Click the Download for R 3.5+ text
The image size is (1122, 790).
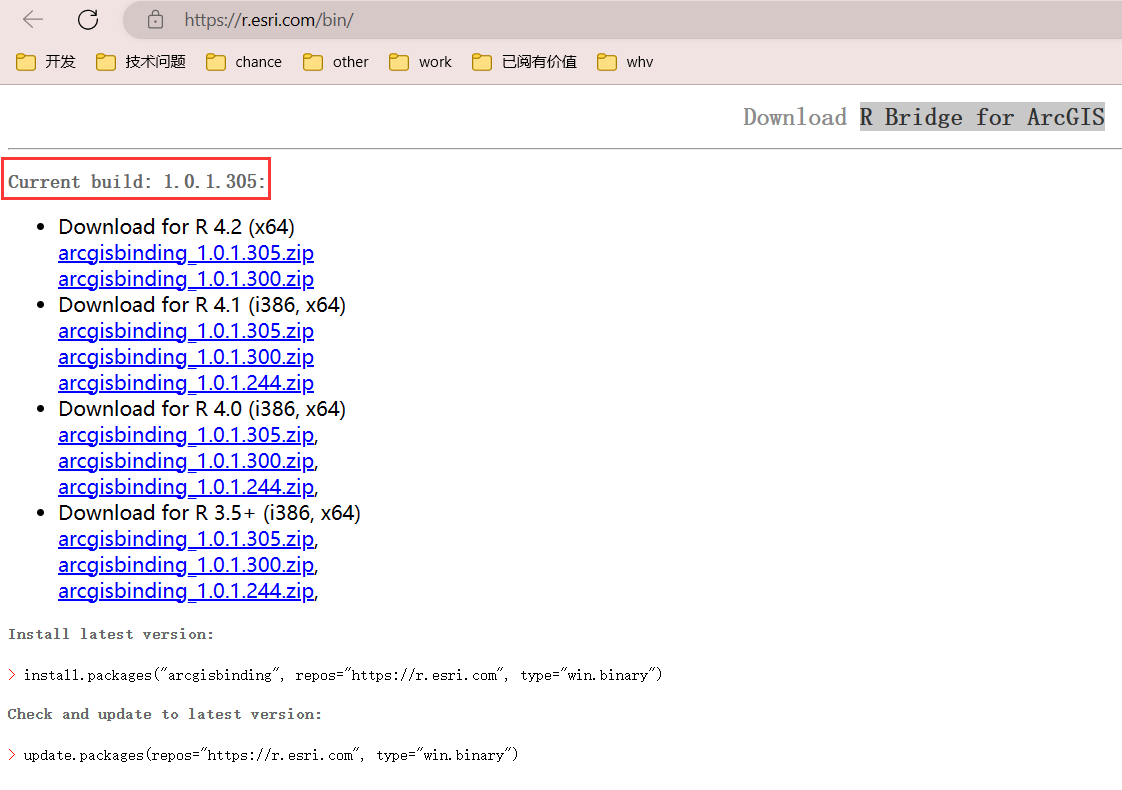pyautogui.click(x=210, y=513)
